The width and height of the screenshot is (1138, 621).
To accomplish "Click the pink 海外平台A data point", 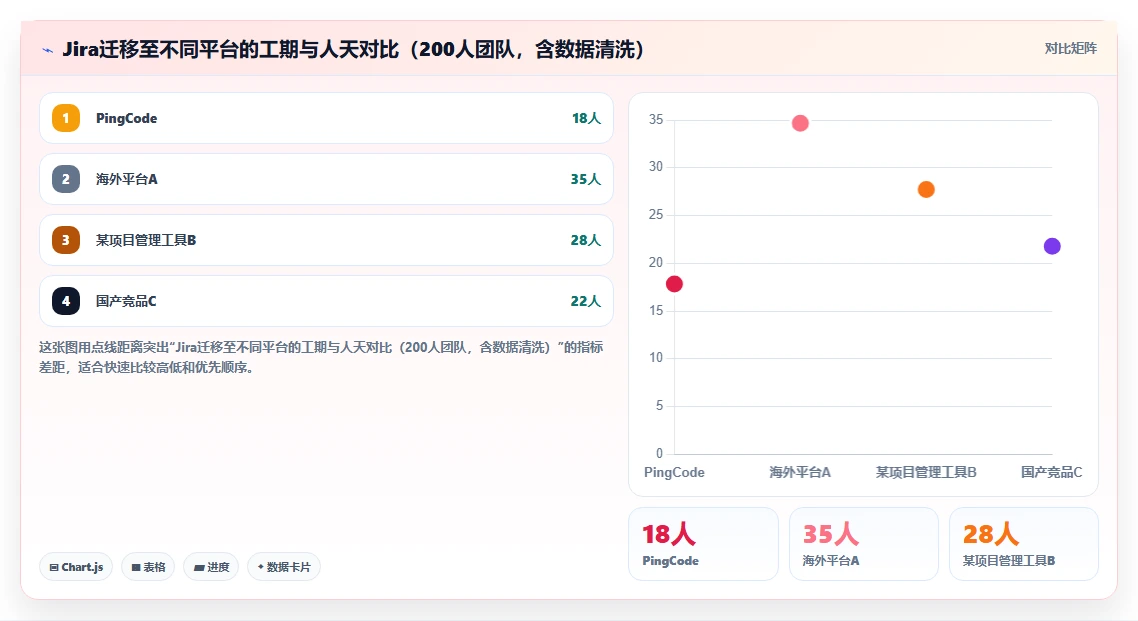I will 800,123.
